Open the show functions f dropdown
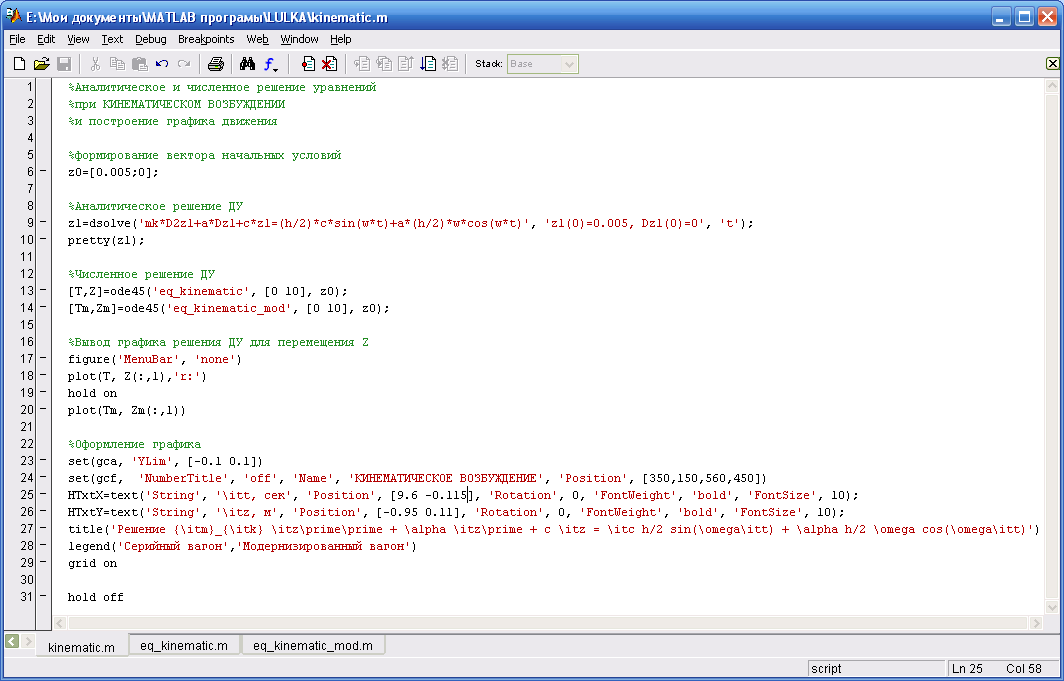The image size is (1064, 681). tap(271, 64)
